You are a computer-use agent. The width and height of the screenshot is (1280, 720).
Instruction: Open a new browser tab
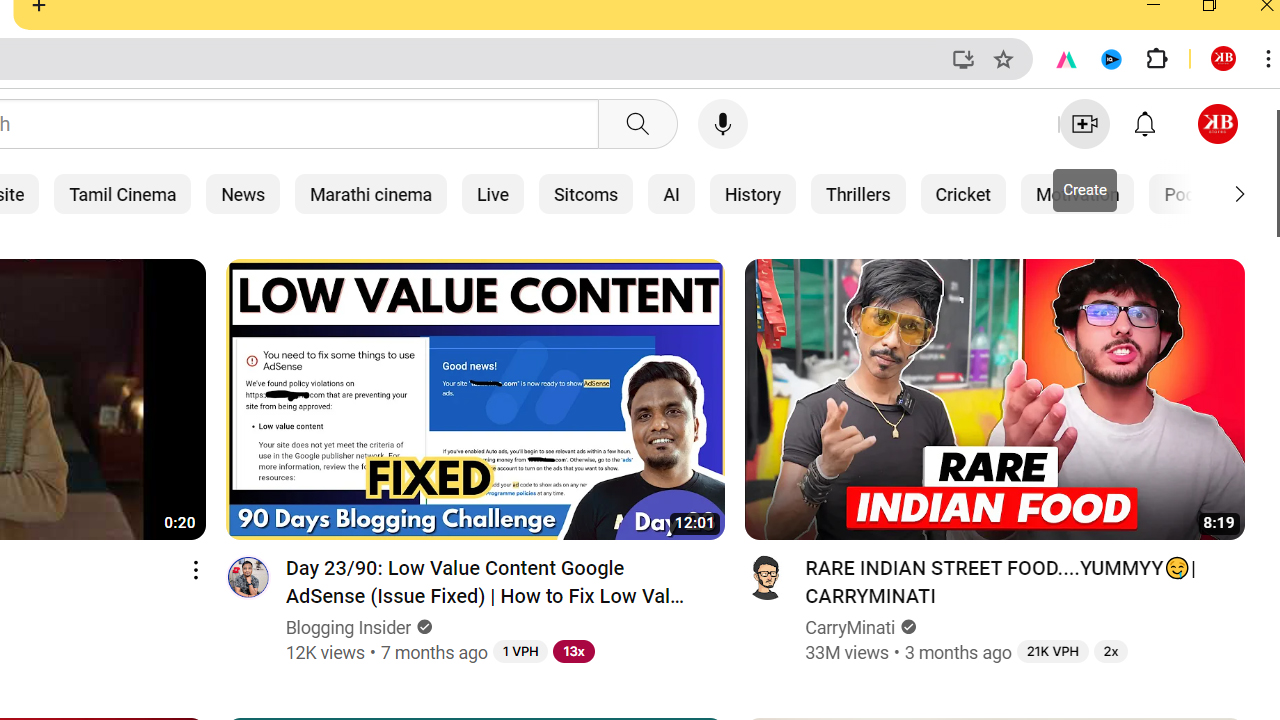tap(39, 7)
